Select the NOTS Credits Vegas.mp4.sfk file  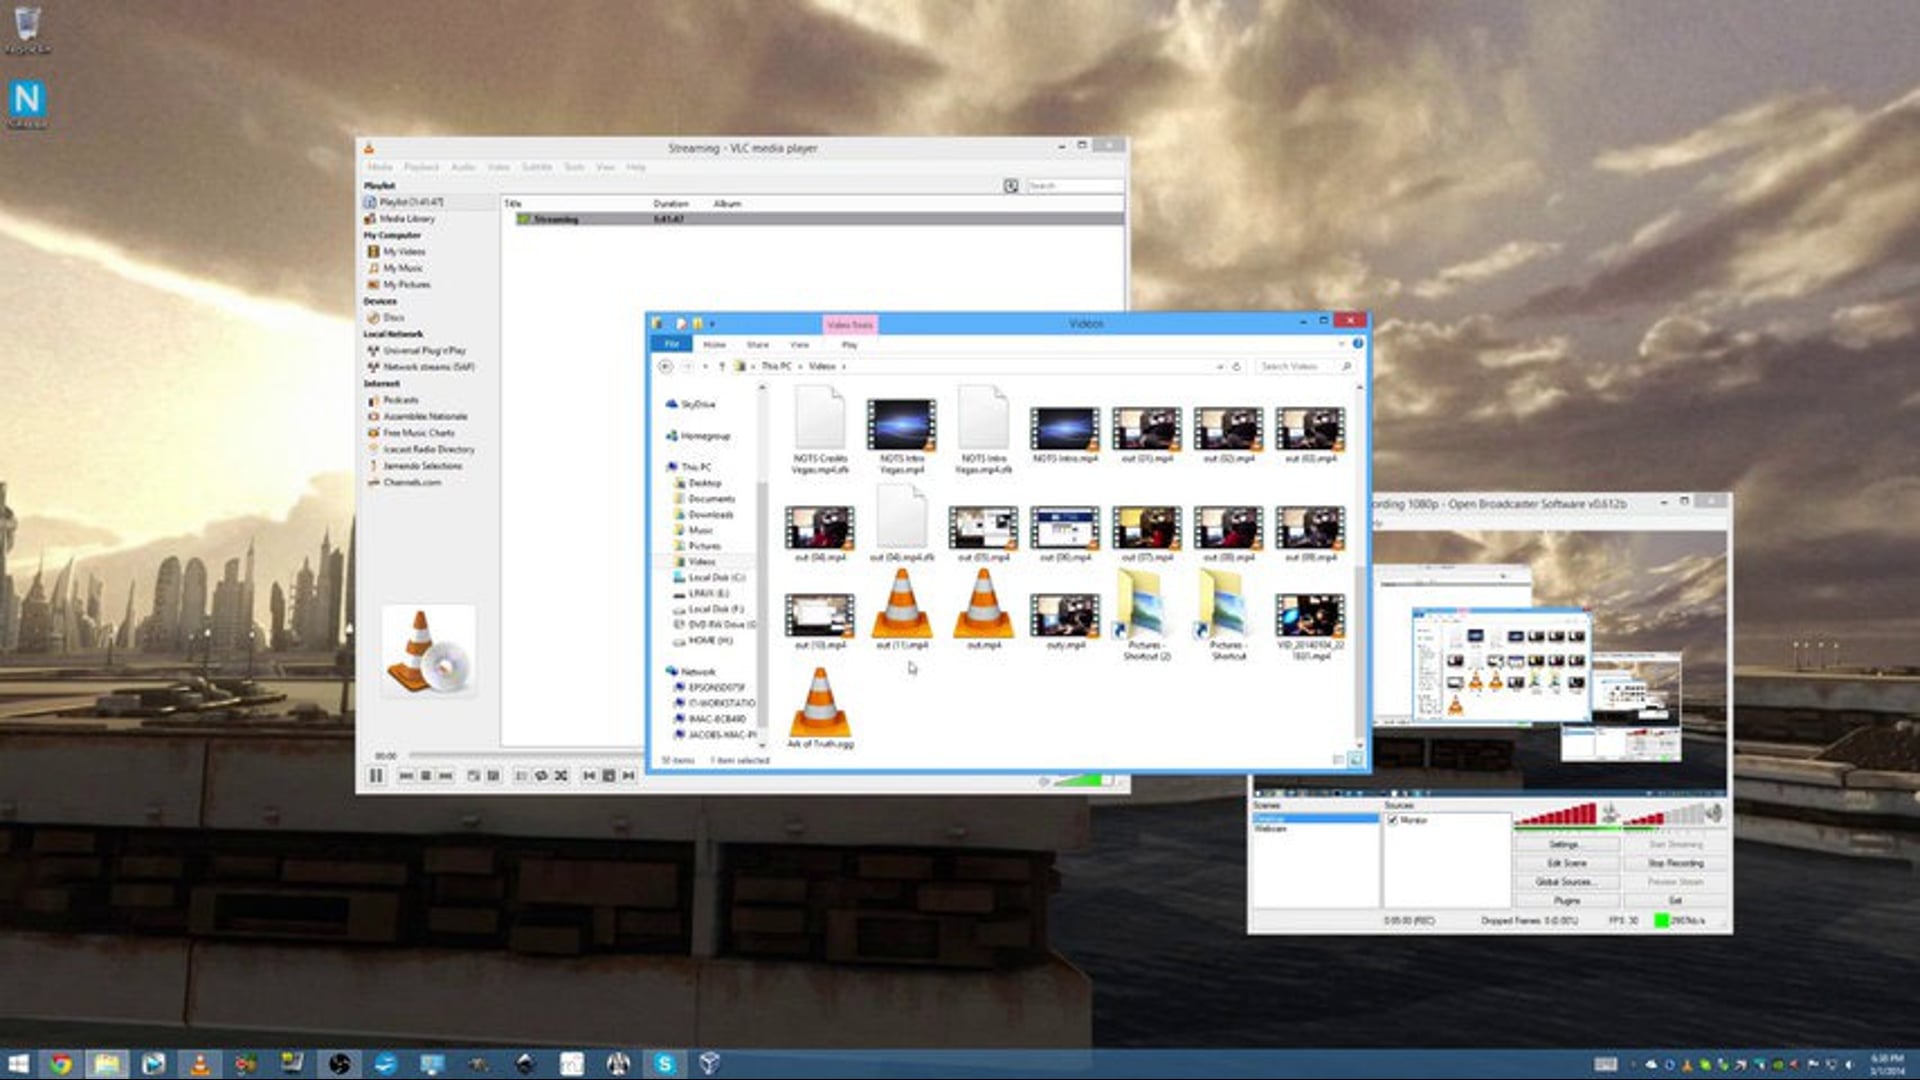point(820,430)
